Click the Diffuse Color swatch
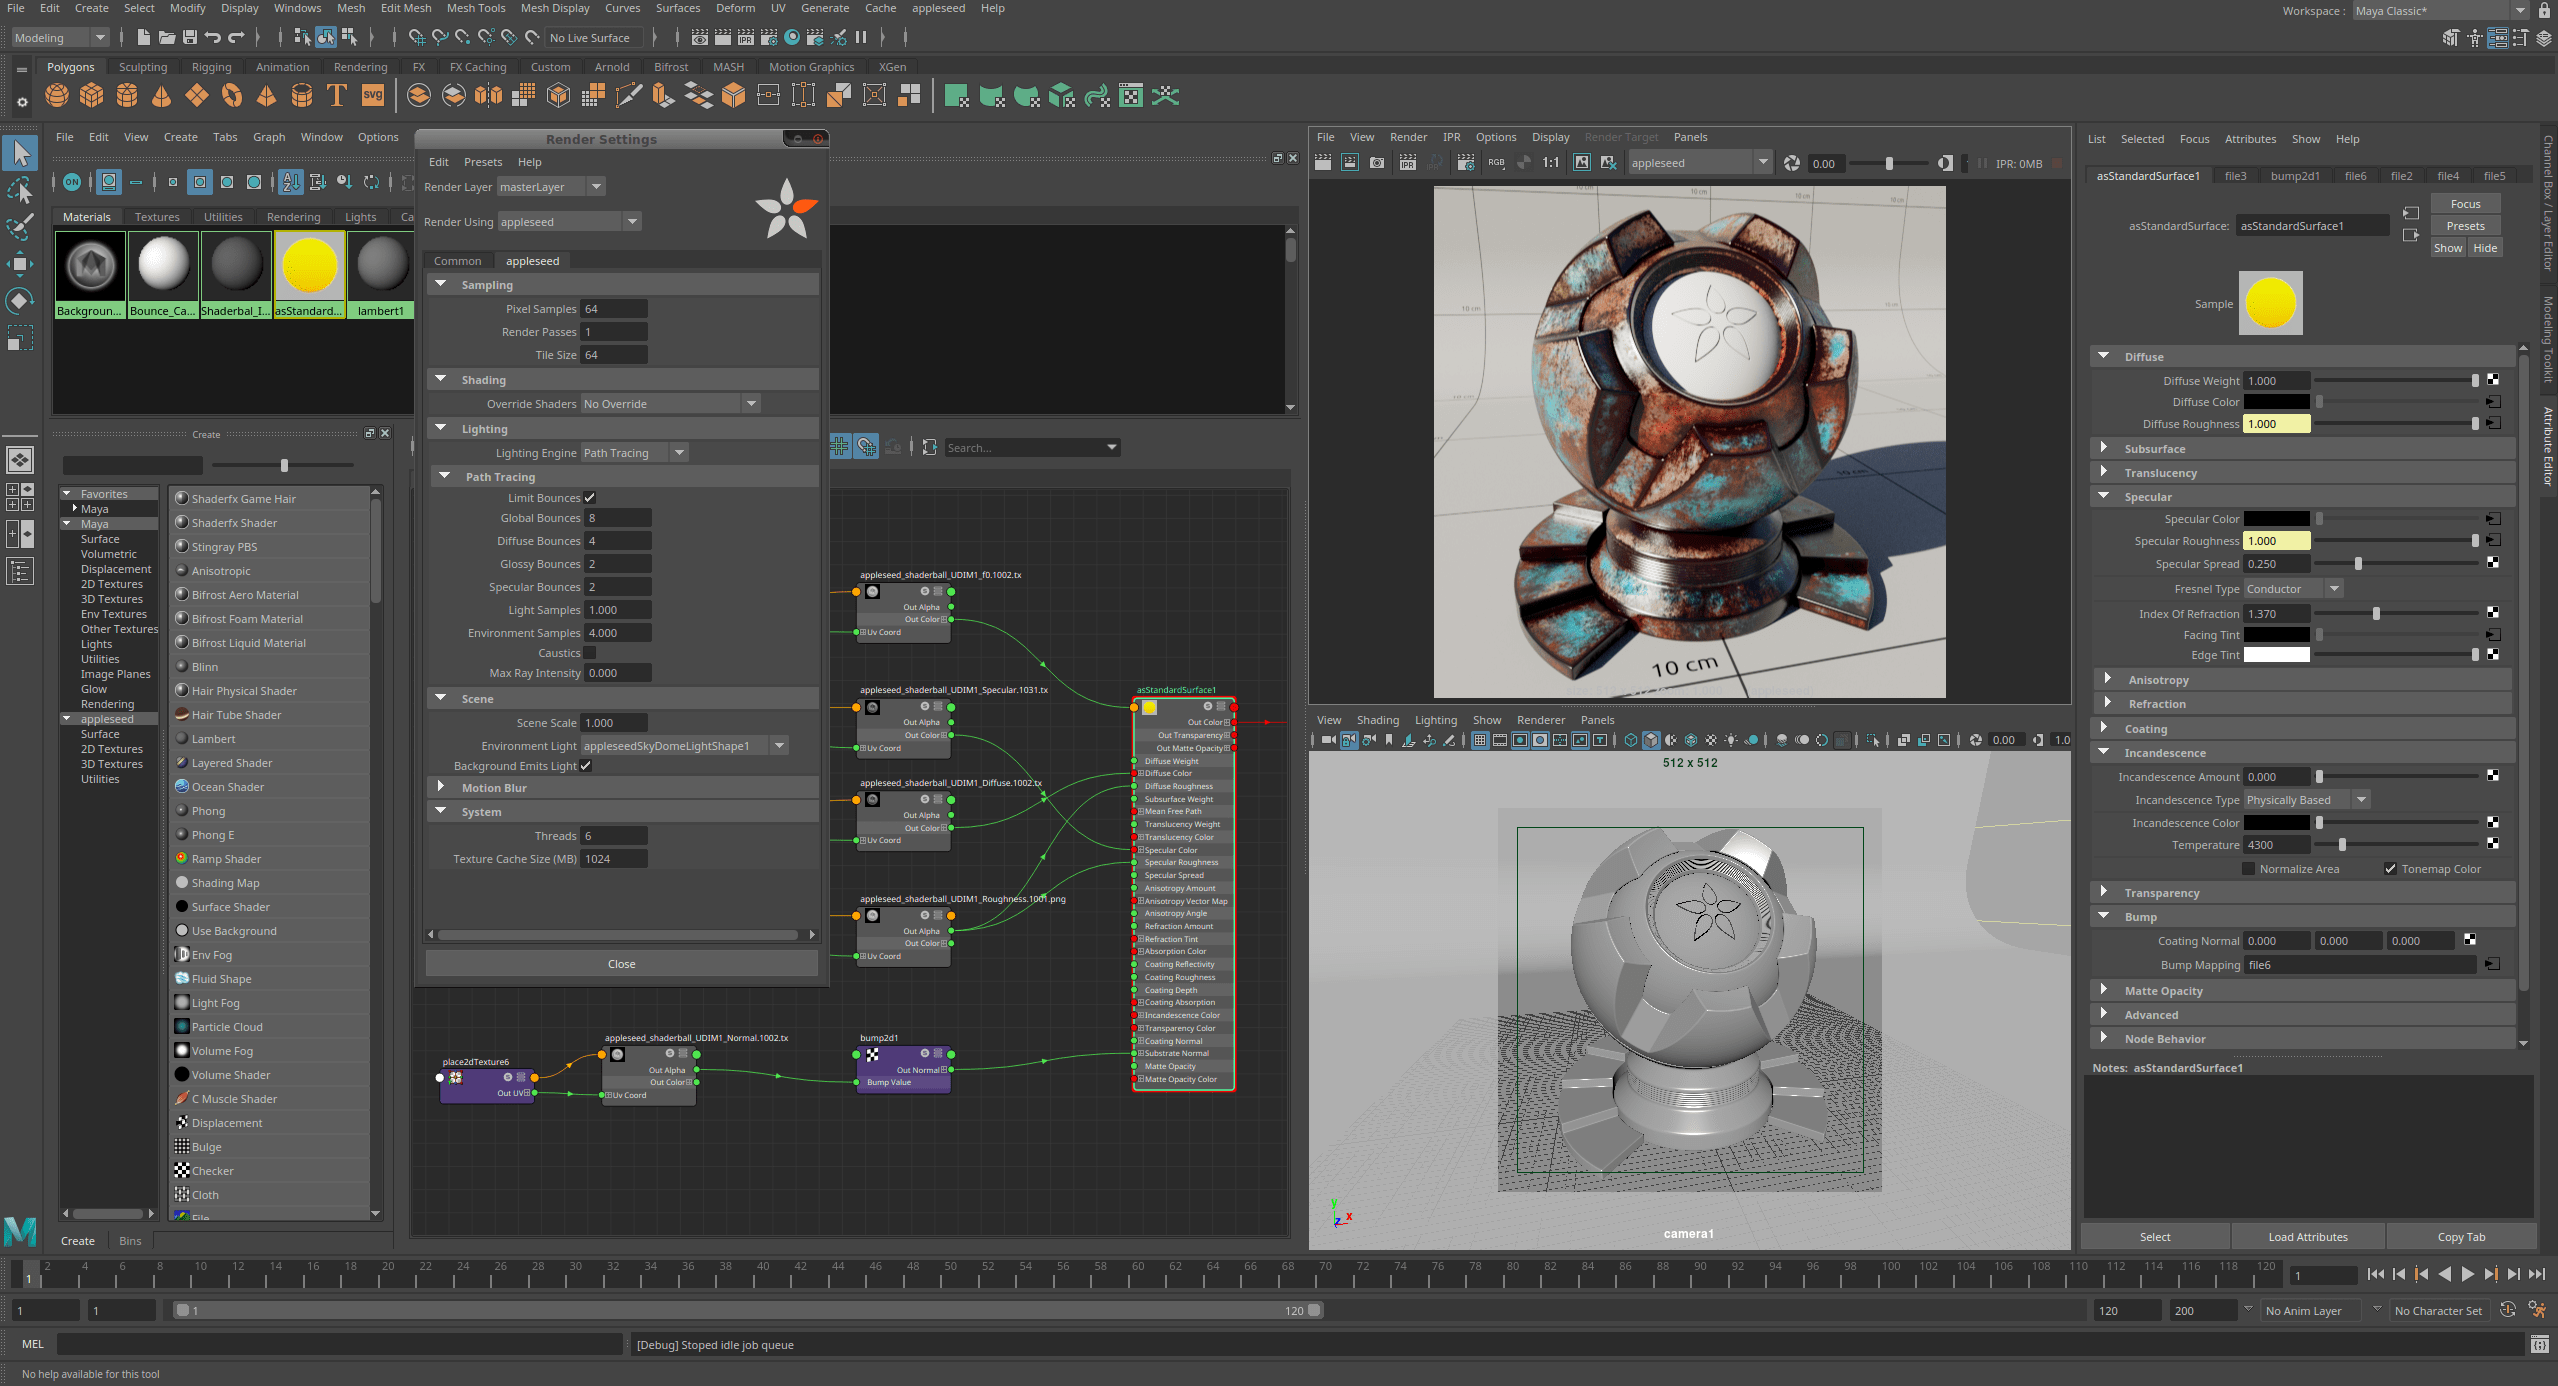The width and height of the screenshot is (2558, 1386). point(2277,401)
